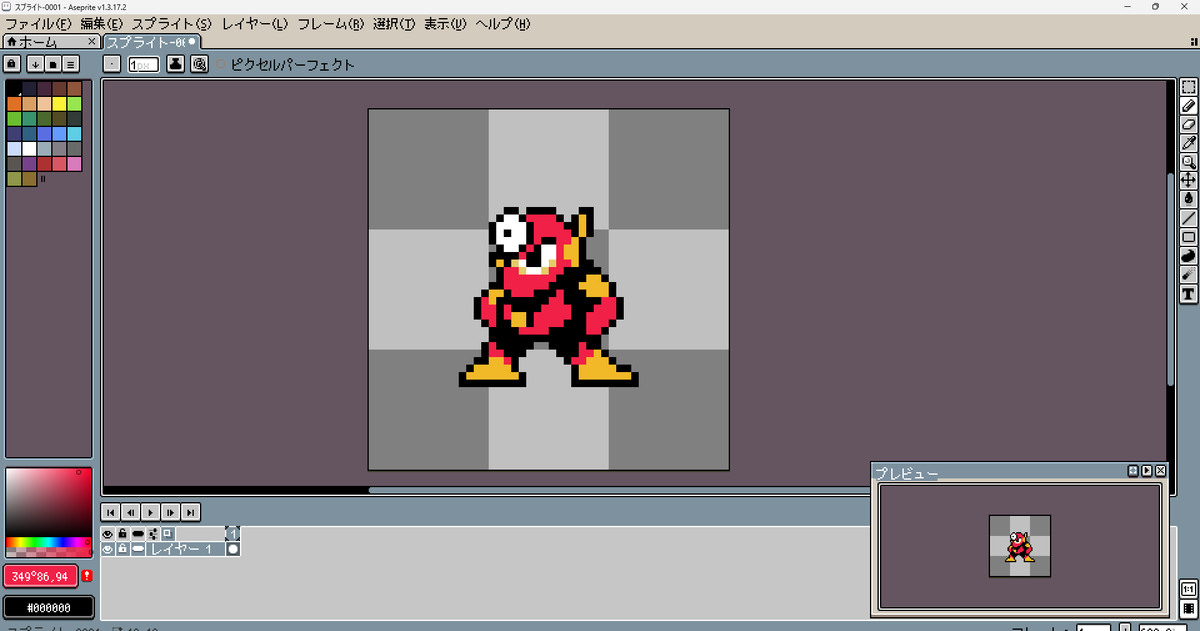Viewport: 1200px width, 631px height.
Task: Select frame 1 header in timeline
Action: [233, 534]
